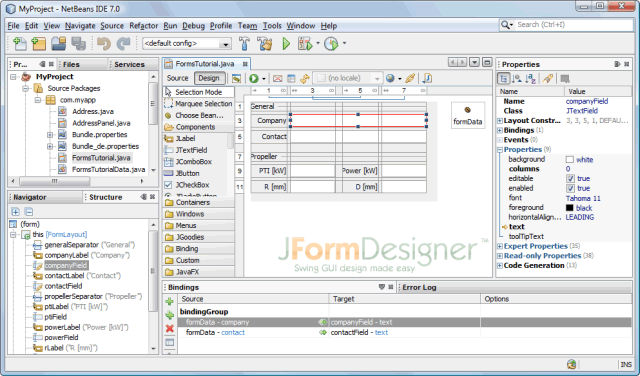Image resolution: width=640 pixels, height=376 pixels.
Task: Switch to the Error Log tab
Action: [x=419, y=287]
